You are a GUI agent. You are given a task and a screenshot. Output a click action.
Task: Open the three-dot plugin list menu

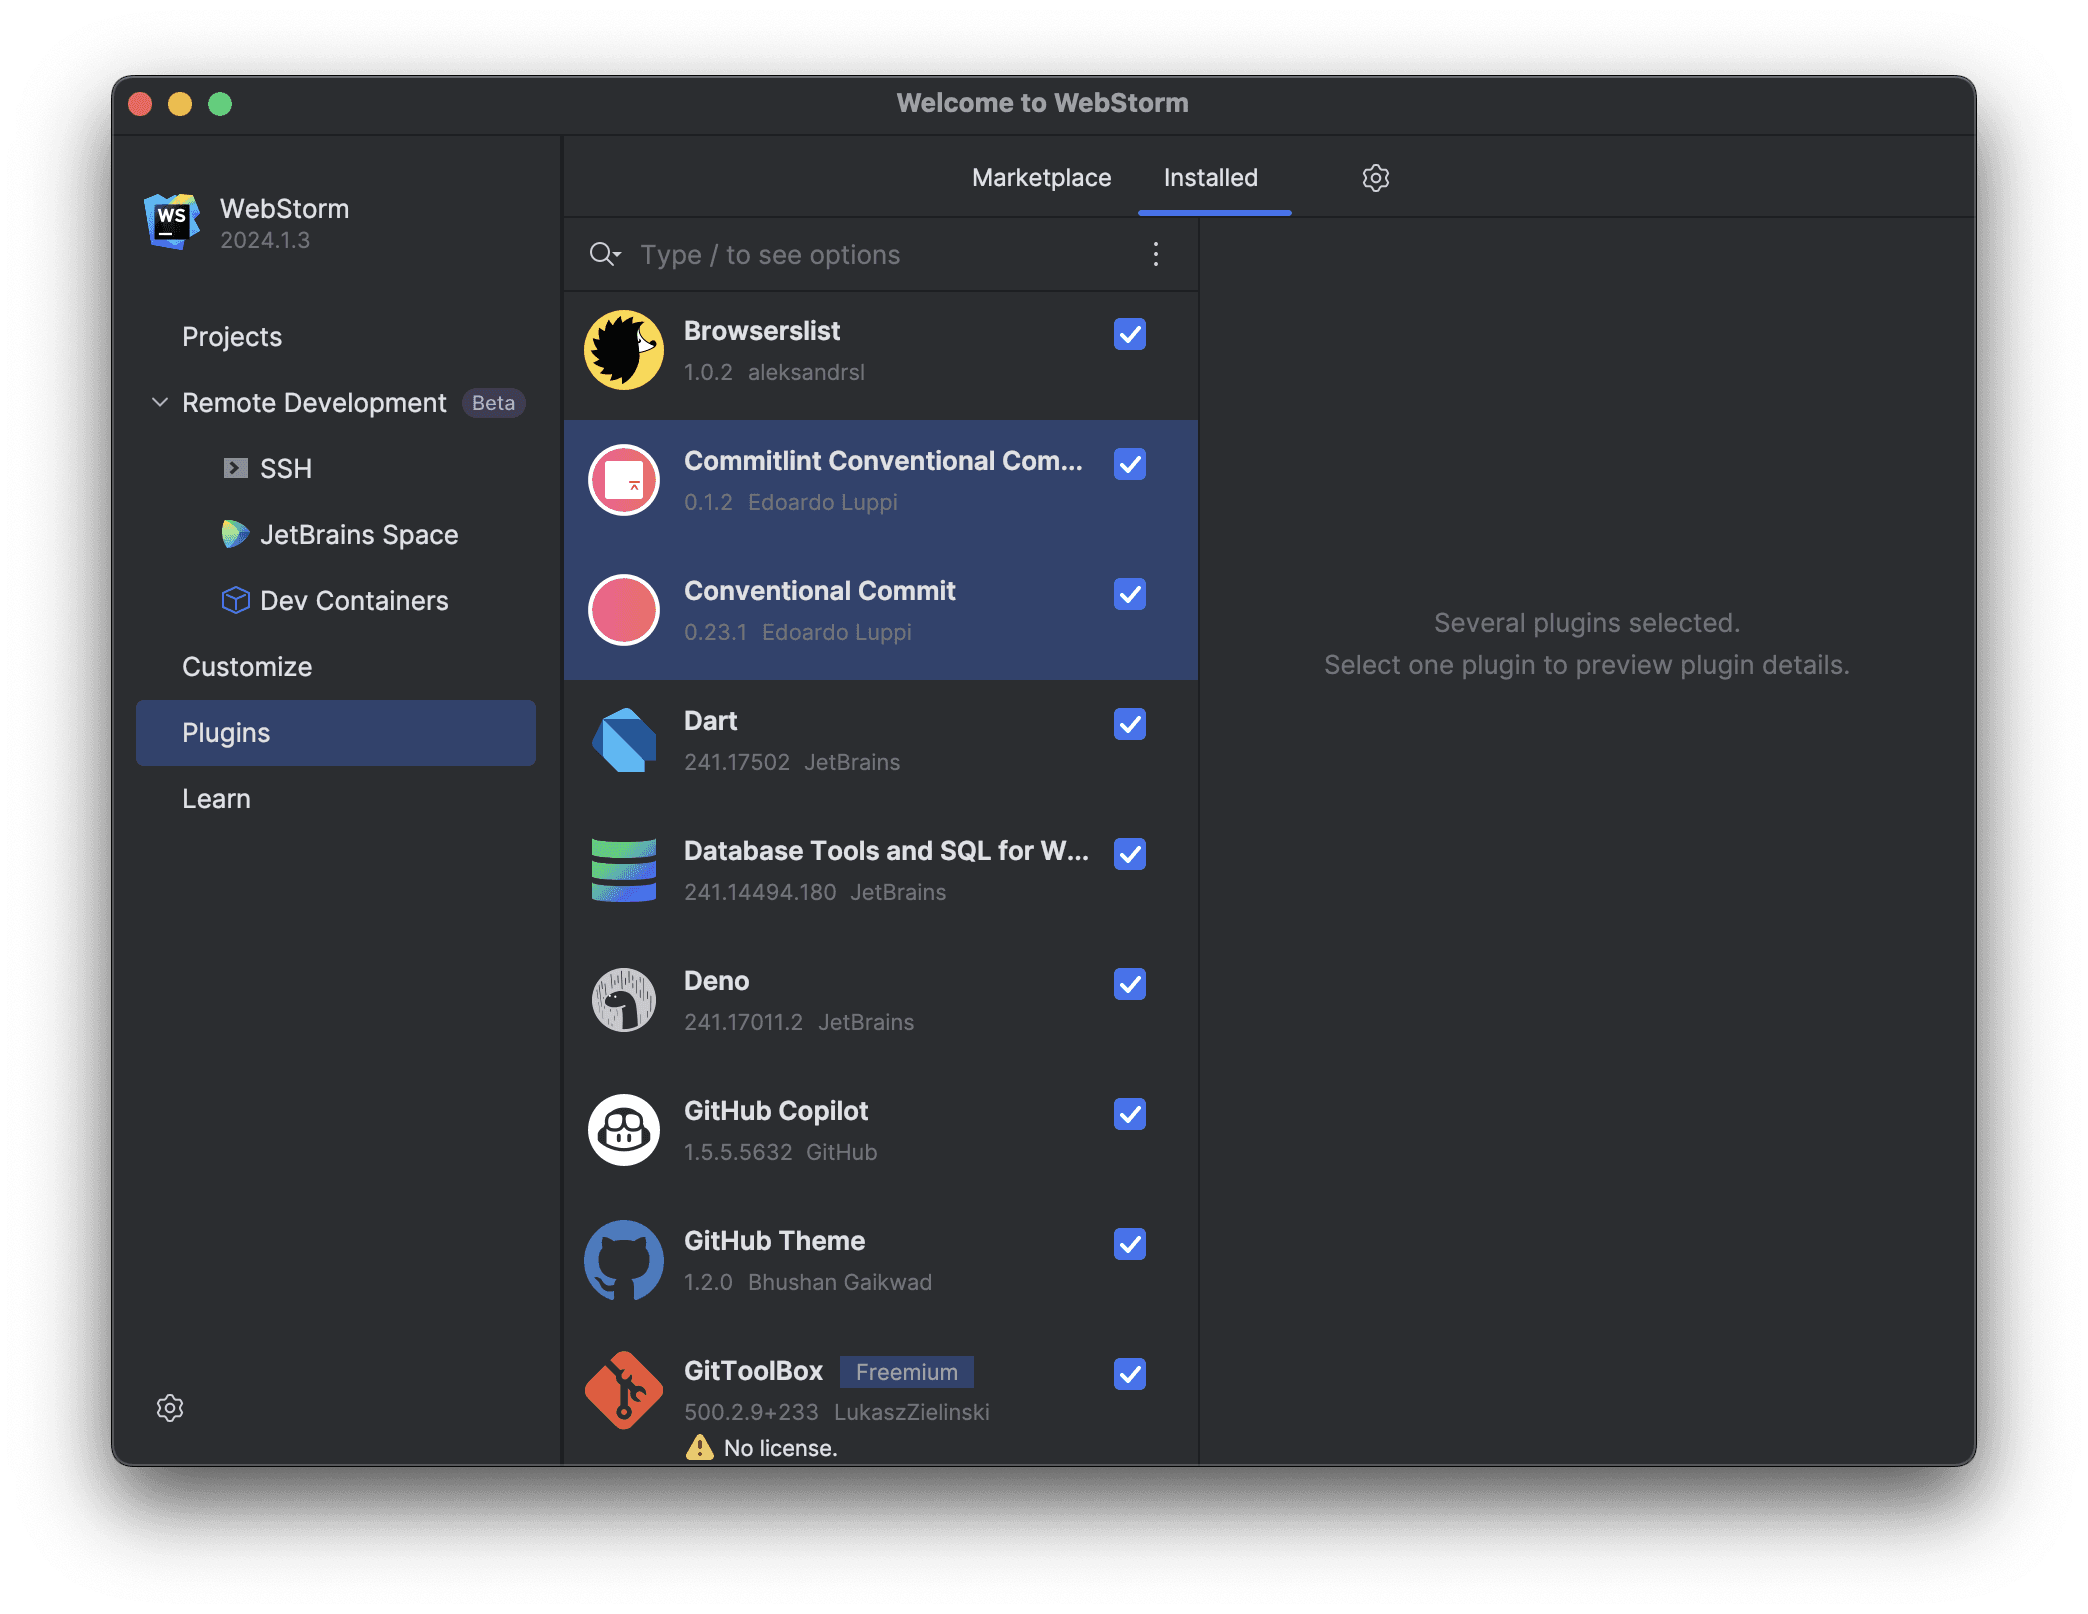[1155, 255]
